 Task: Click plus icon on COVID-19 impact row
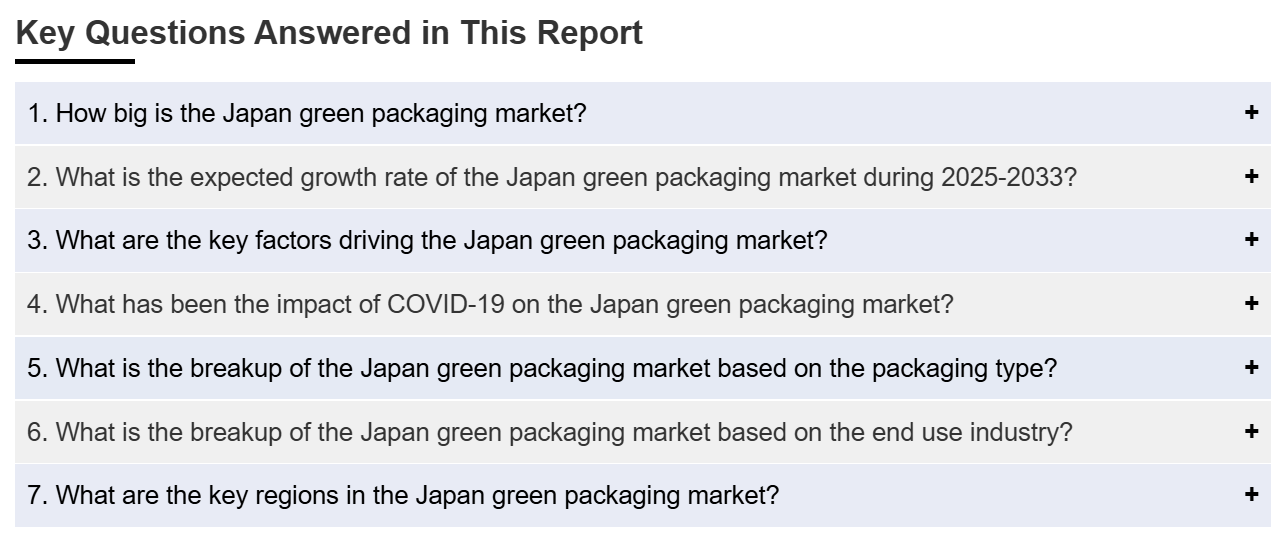[x=1251, y=303]
